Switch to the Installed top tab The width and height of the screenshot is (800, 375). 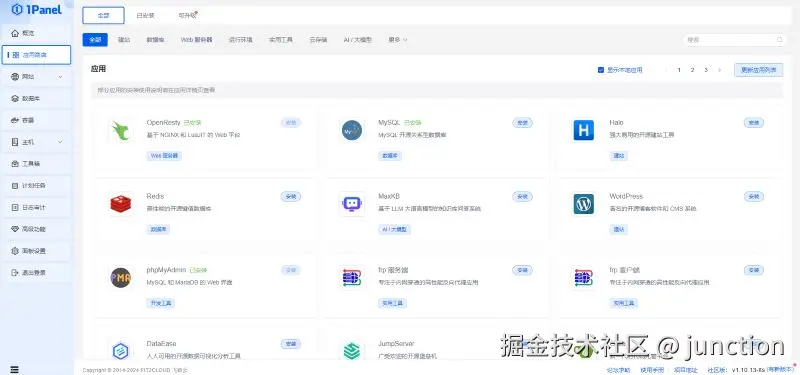pyautogui.click(x=145, y=15)
